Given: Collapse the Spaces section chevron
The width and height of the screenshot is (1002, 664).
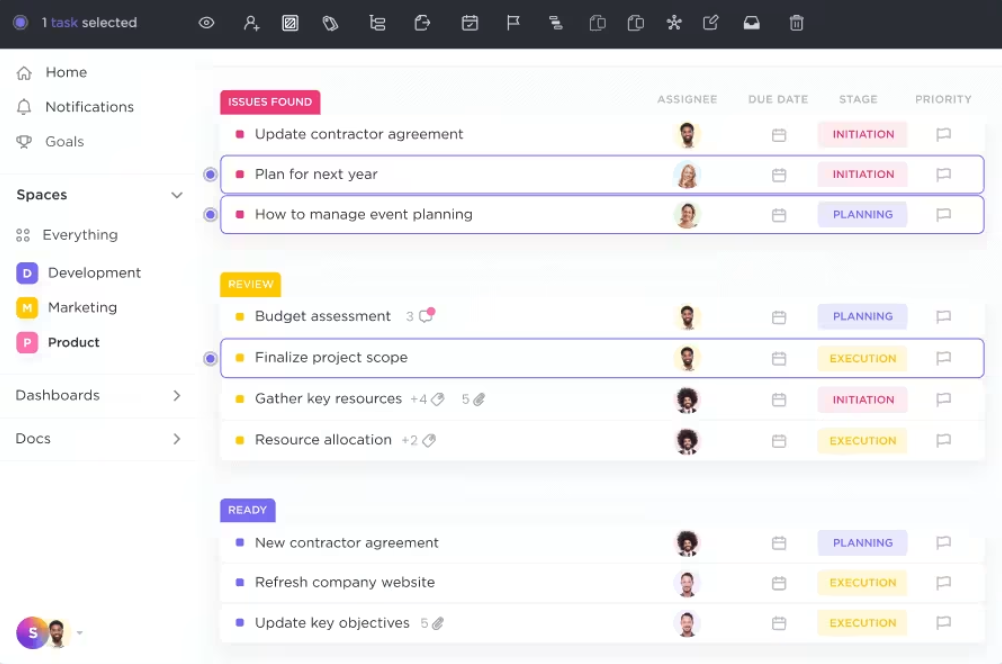Looking at the screenshot, I should pyautogui.click(x=177, y=195).
